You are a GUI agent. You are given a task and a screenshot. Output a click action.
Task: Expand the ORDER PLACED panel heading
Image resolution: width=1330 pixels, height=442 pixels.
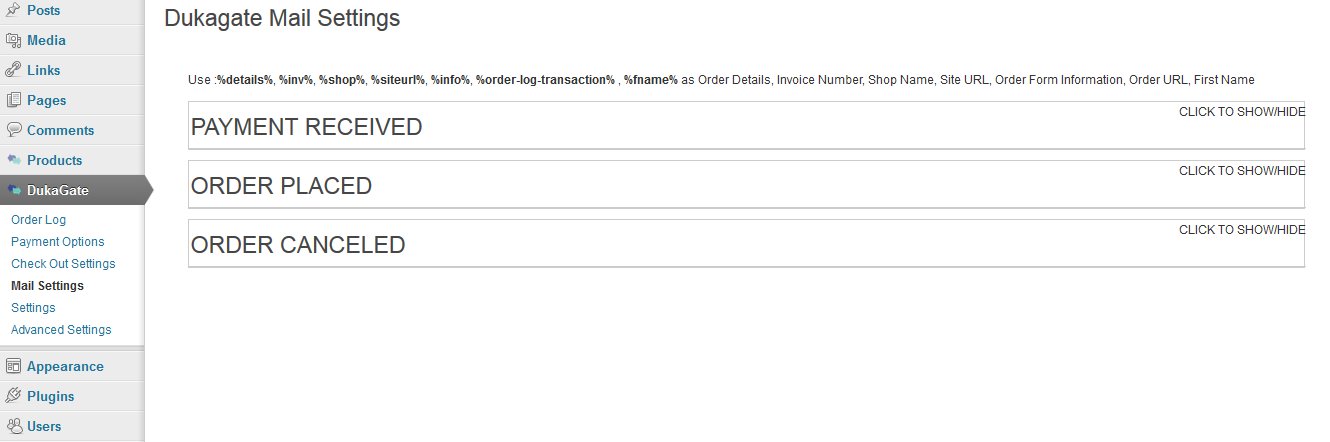pyautogui.click(x=281, y=186)
